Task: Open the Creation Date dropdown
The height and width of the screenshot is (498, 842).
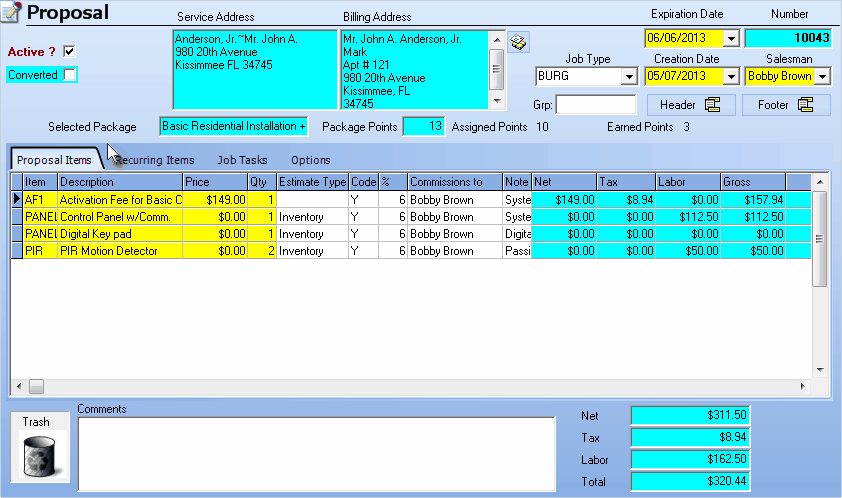Action: pyautogui.click(x=731, y=77)
